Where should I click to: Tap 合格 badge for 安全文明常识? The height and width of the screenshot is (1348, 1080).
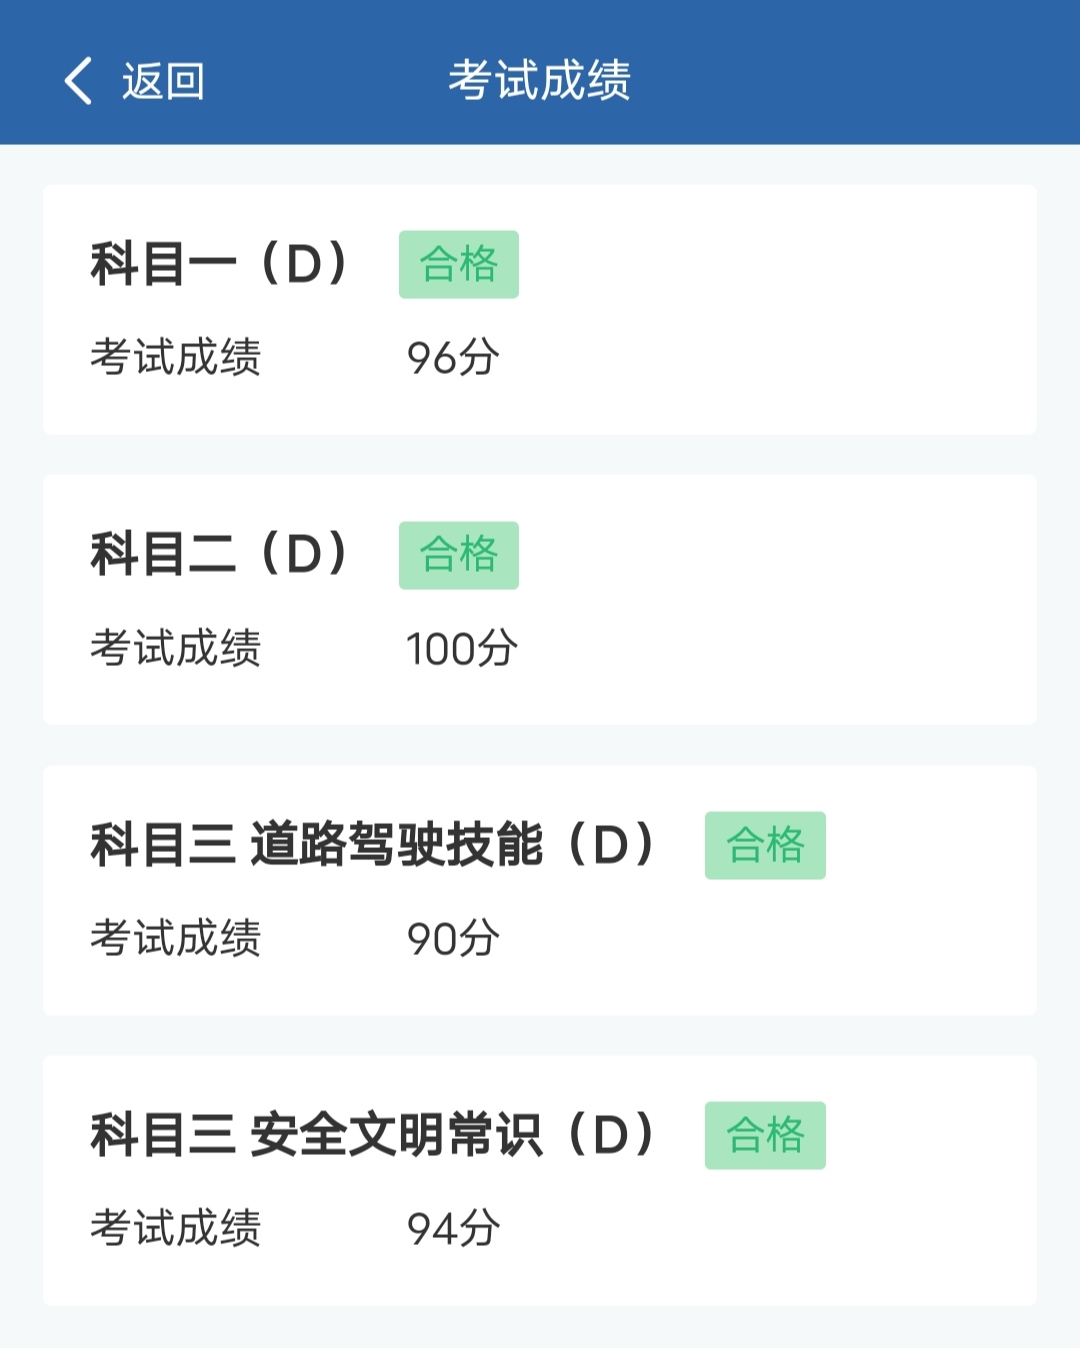pyautogui.click(x=765, y=1135)
